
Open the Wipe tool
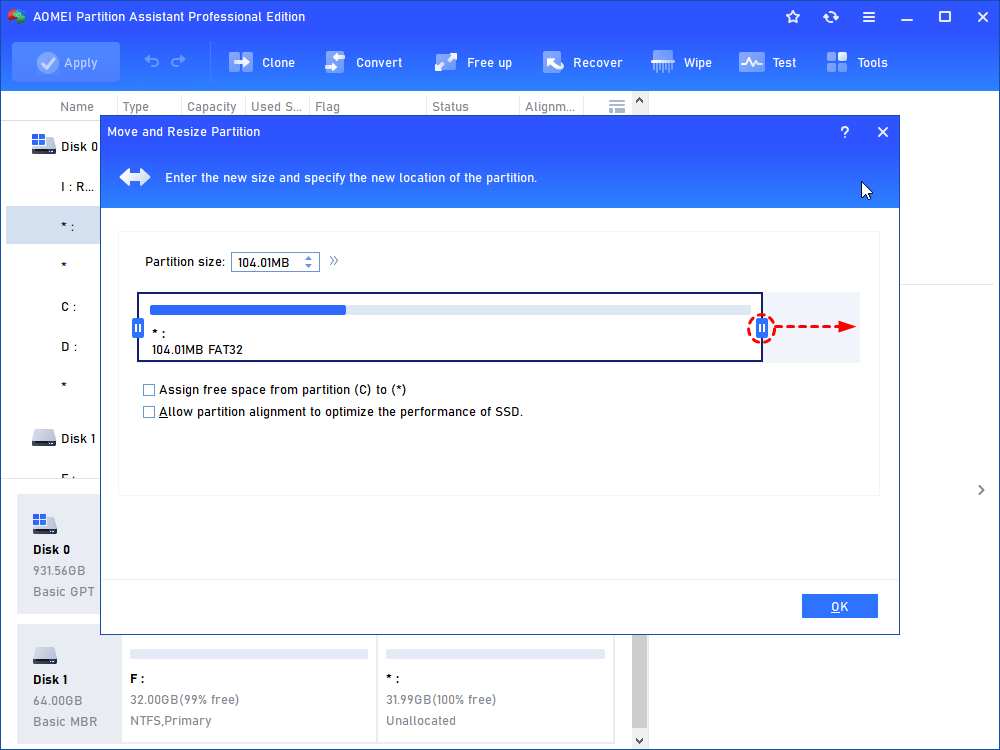click(681, 62)
